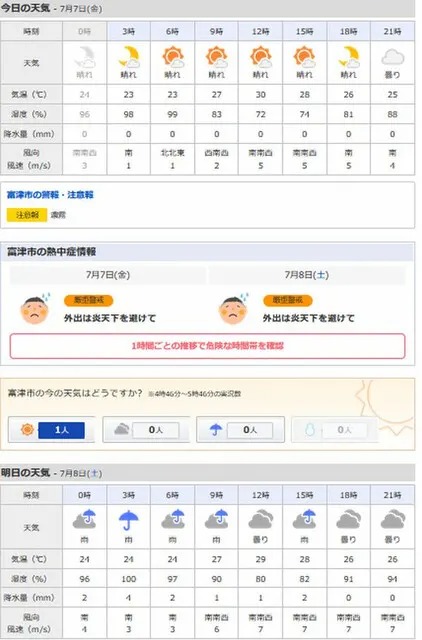Select the 7月8日(土) heatstroke date header
Image resolution: width=422 pixels, height=640 pixels.
(x=307, y=275)
